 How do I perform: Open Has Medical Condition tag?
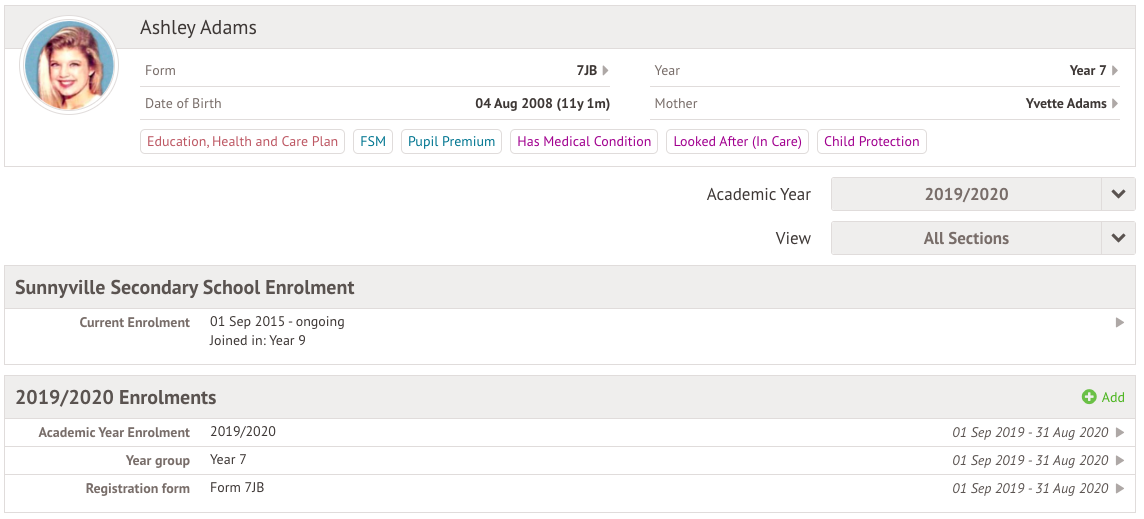pyautogui.click(x=584, y=142)
